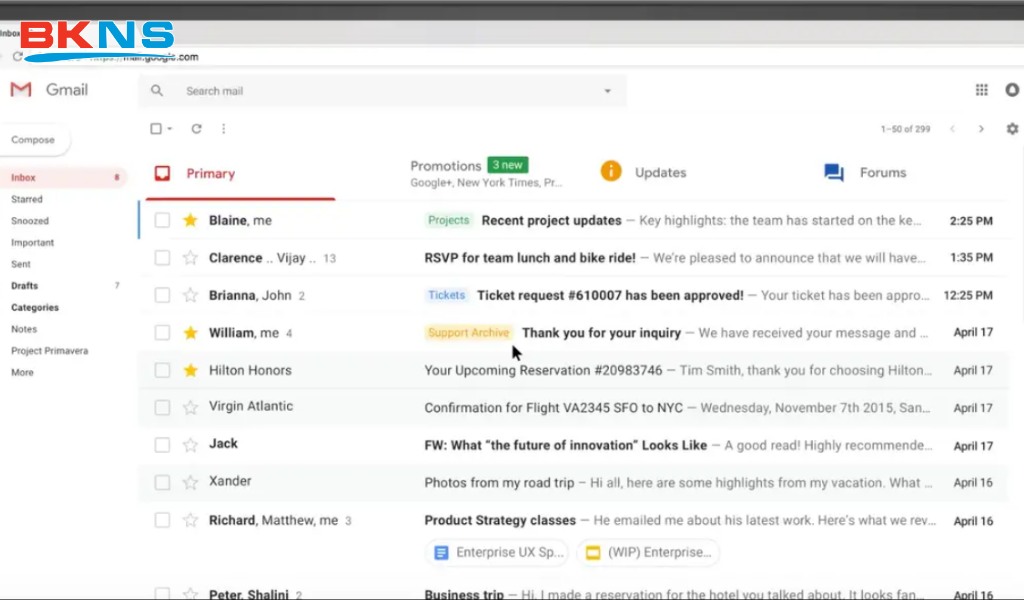Refresh the inbox with the reload icon

196,128
